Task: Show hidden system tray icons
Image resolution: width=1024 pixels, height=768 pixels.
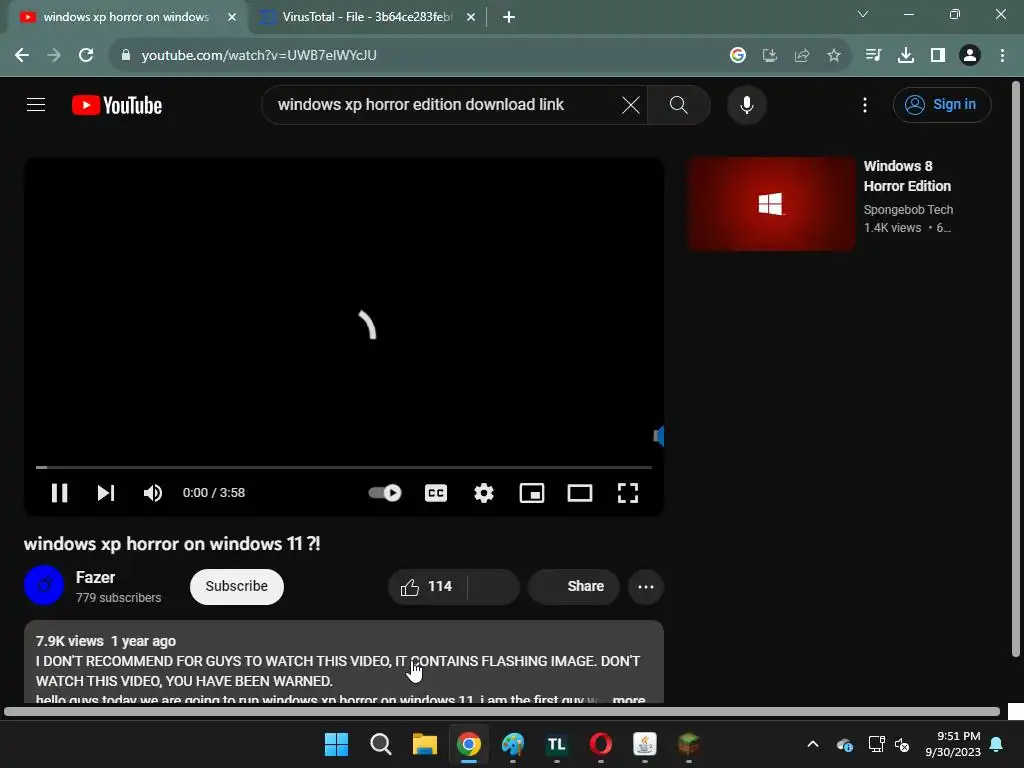Action: coord(812,744)
